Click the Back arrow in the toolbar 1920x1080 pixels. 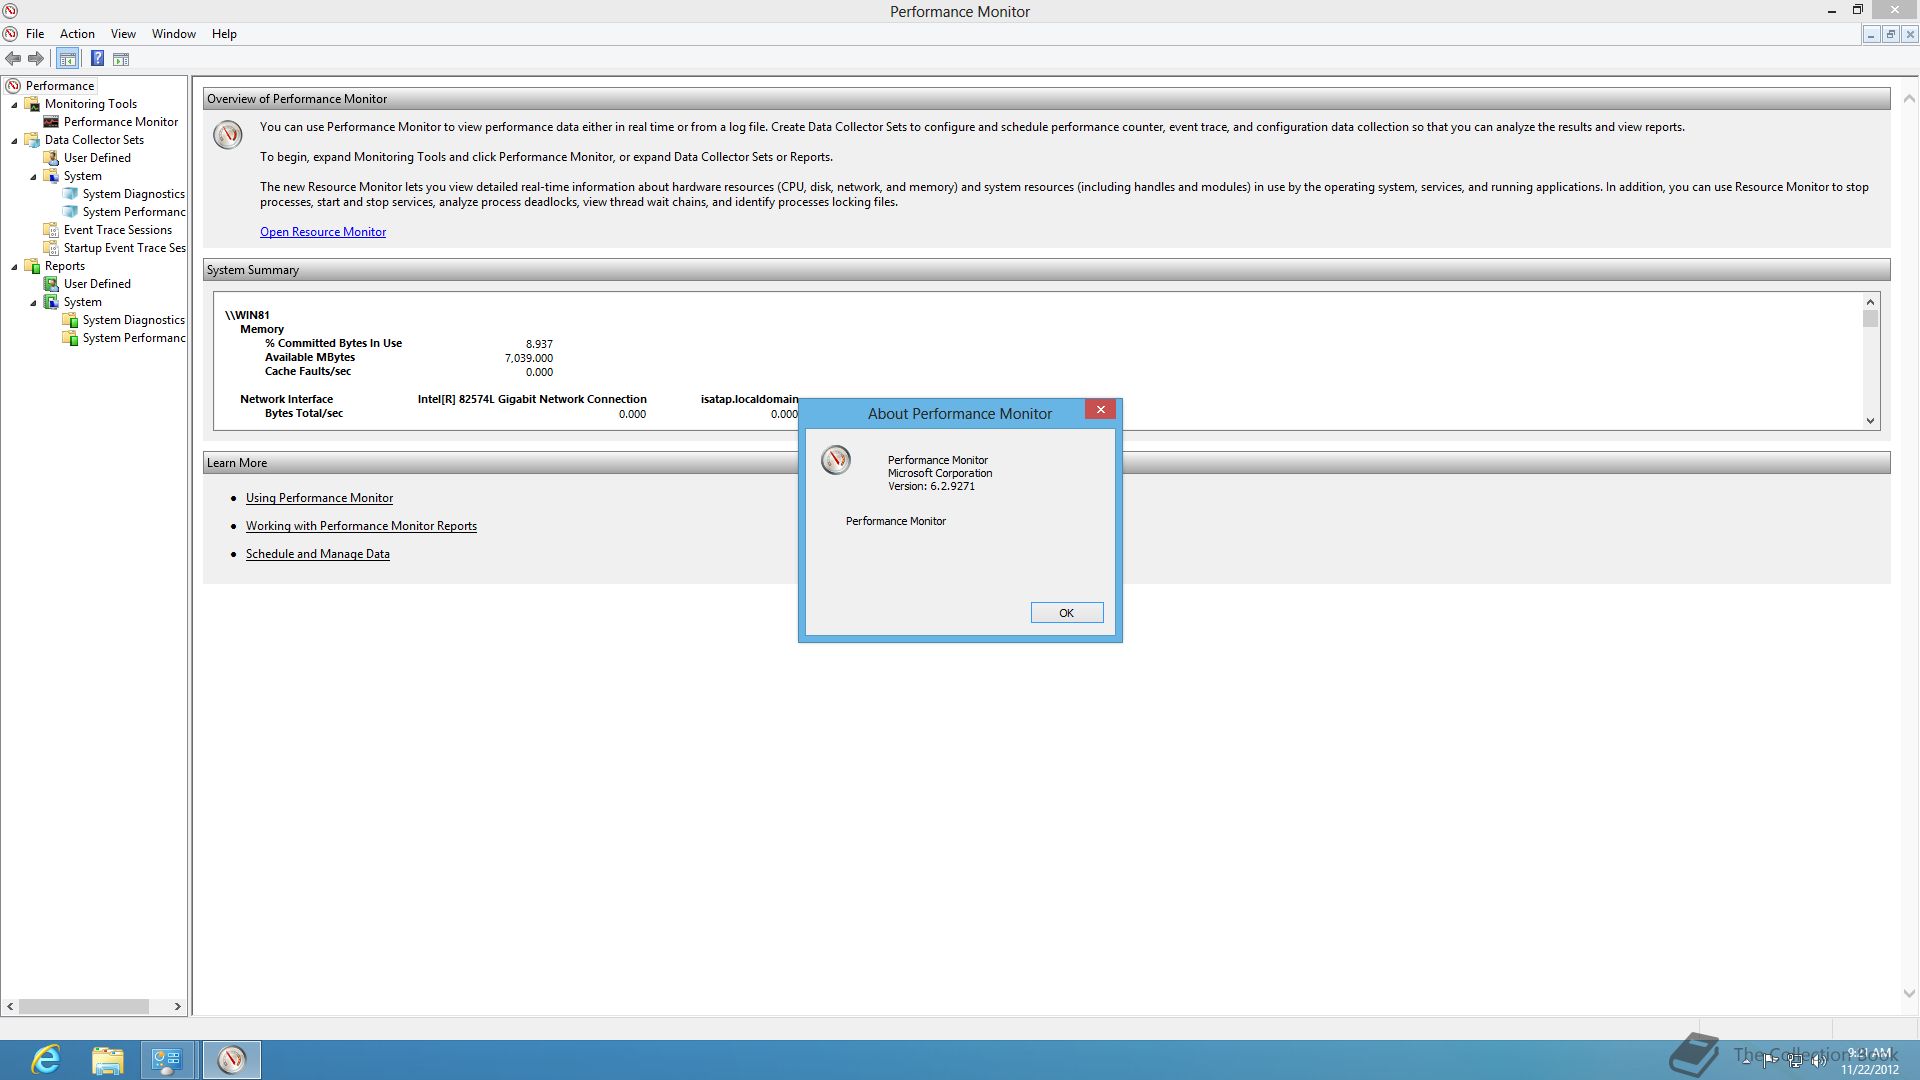[x=13, y=59]
